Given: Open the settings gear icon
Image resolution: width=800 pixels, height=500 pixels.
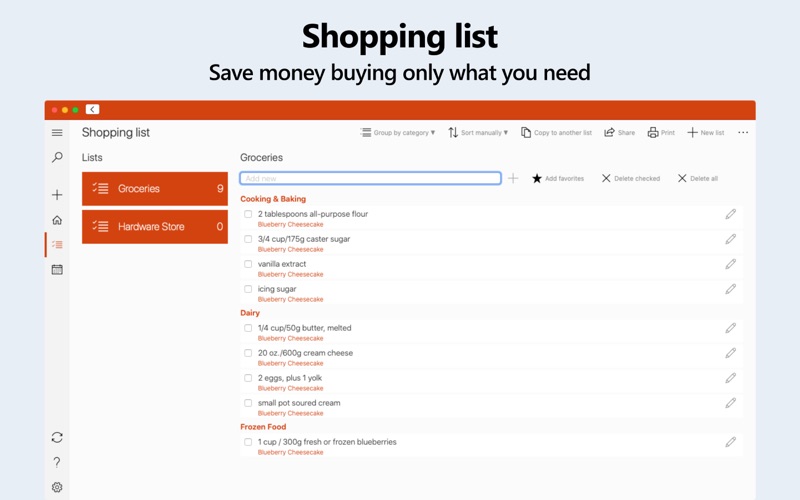Looking at the screenshot, I should point(57,487).
